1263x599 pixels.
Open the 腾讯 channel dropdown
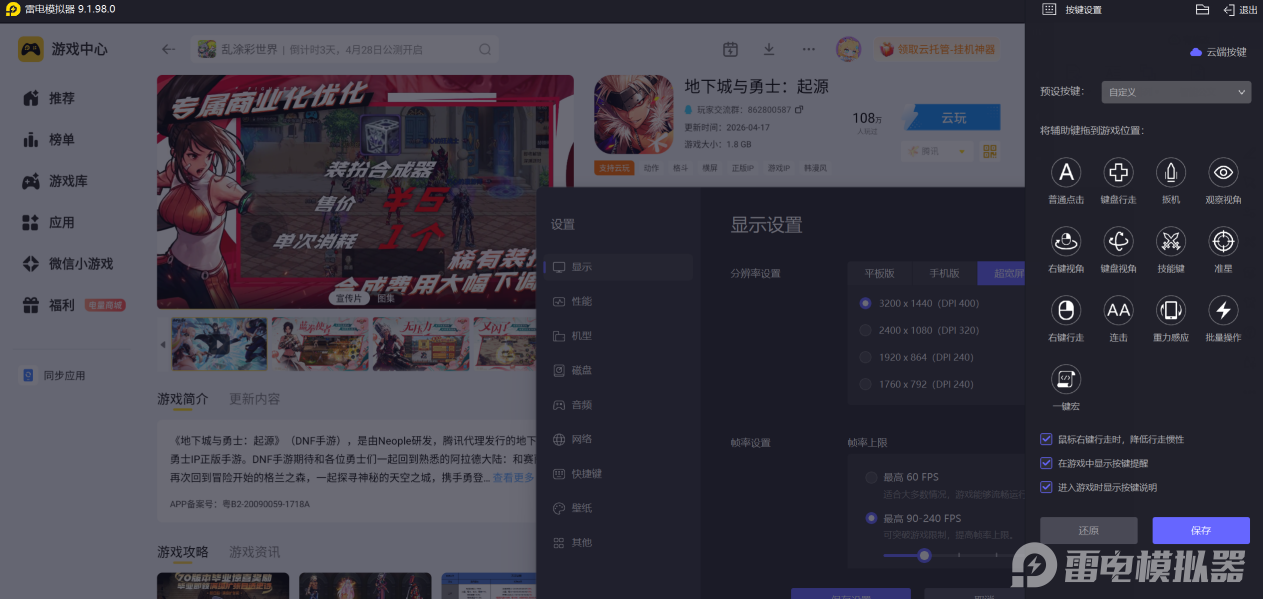[x=936, y=151]
